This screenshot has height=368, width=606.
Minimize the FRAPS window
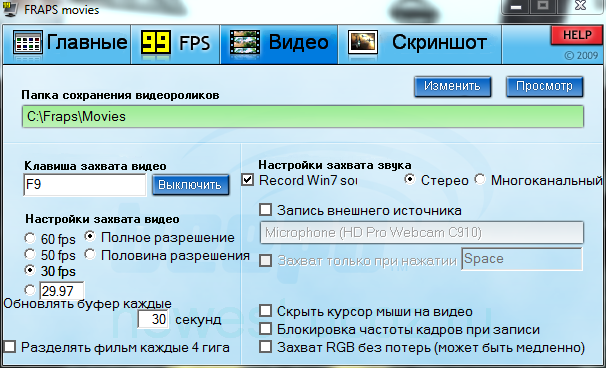pos(517,7)
